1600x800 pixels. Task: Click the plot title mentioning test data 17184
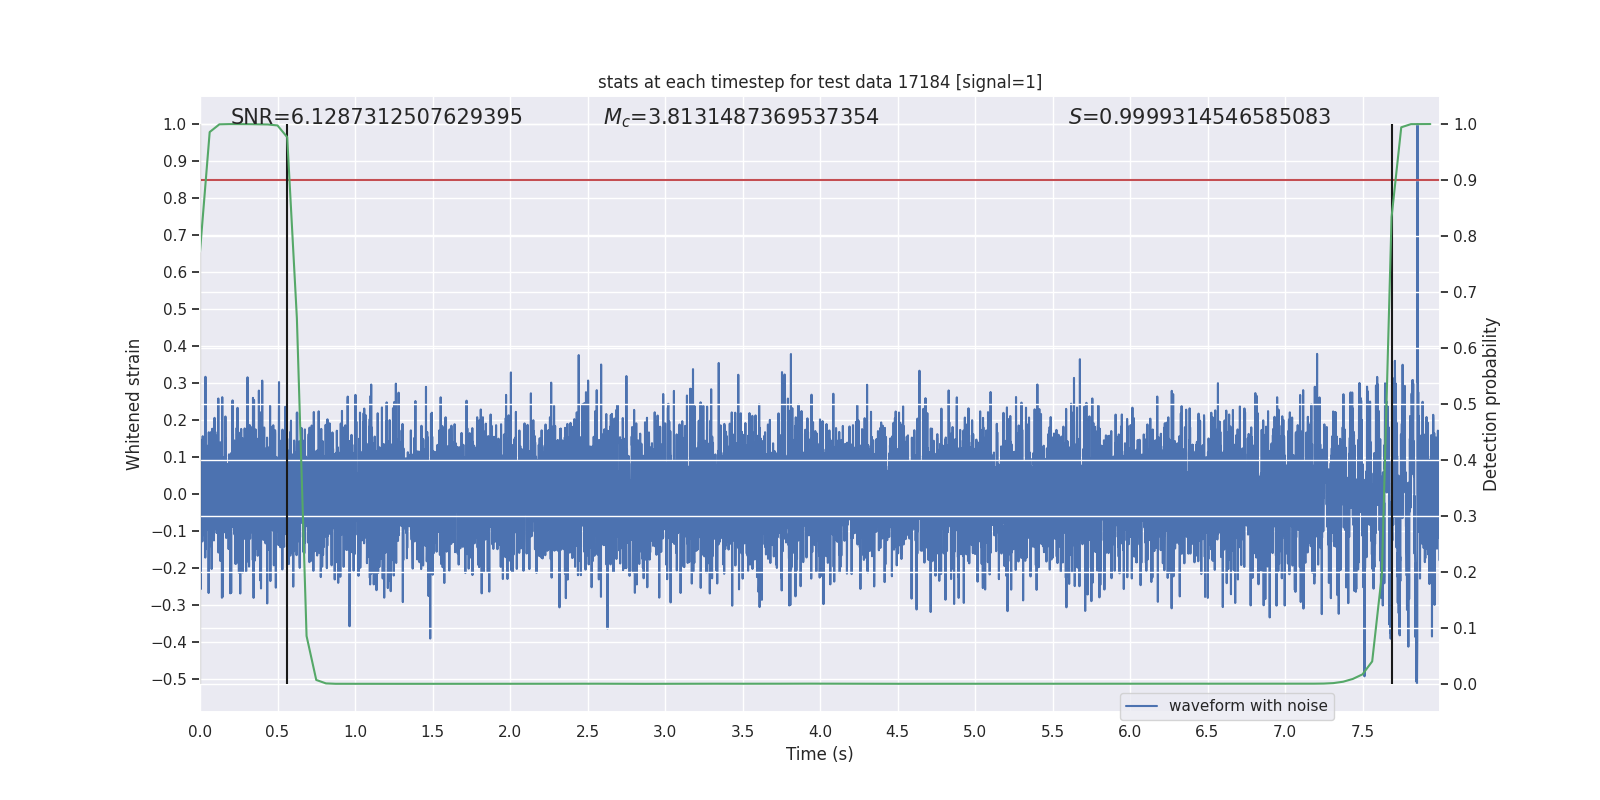click(820, 82)
